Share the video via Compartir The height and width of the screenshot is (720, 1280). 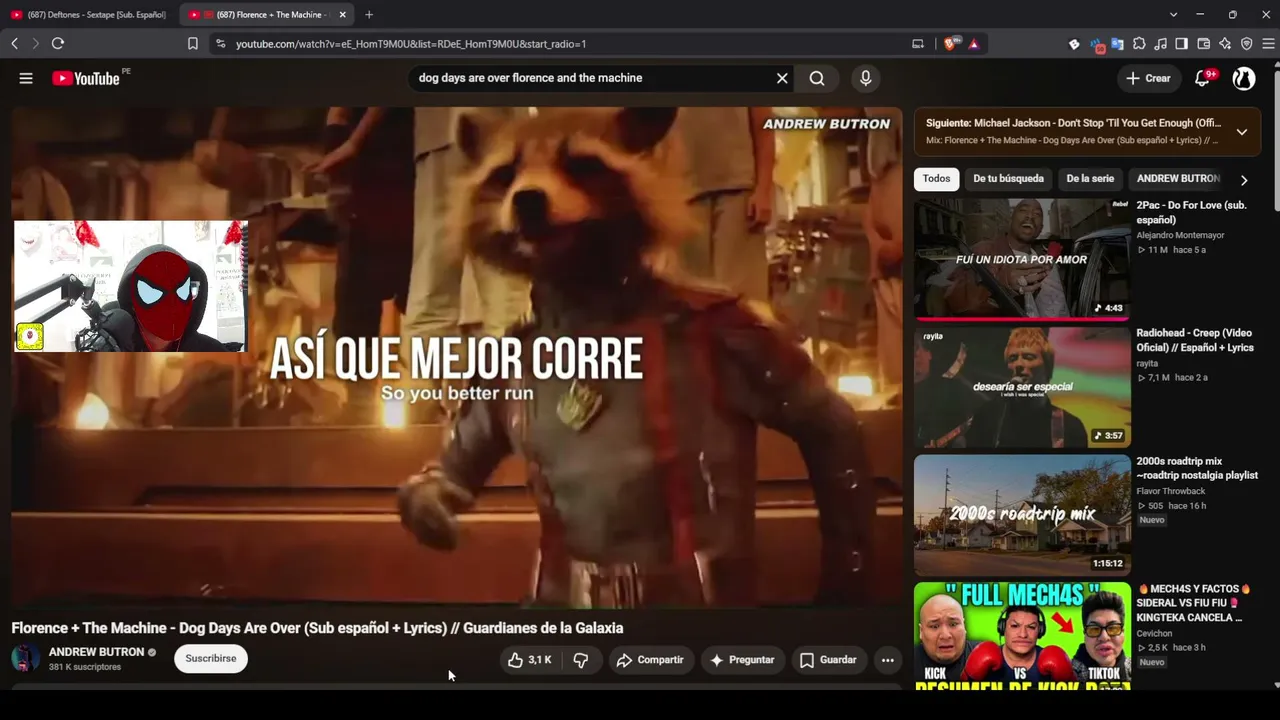coord(650,660)
